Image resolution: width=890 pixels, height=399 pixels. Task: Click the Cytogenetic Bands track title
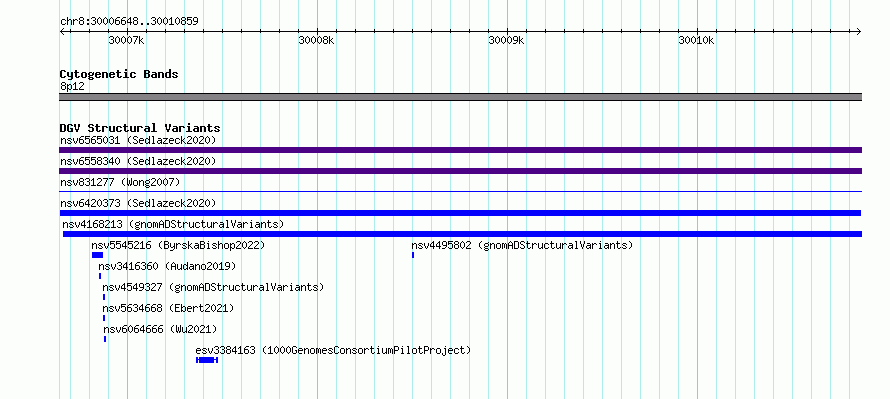[x=119, y=74]
